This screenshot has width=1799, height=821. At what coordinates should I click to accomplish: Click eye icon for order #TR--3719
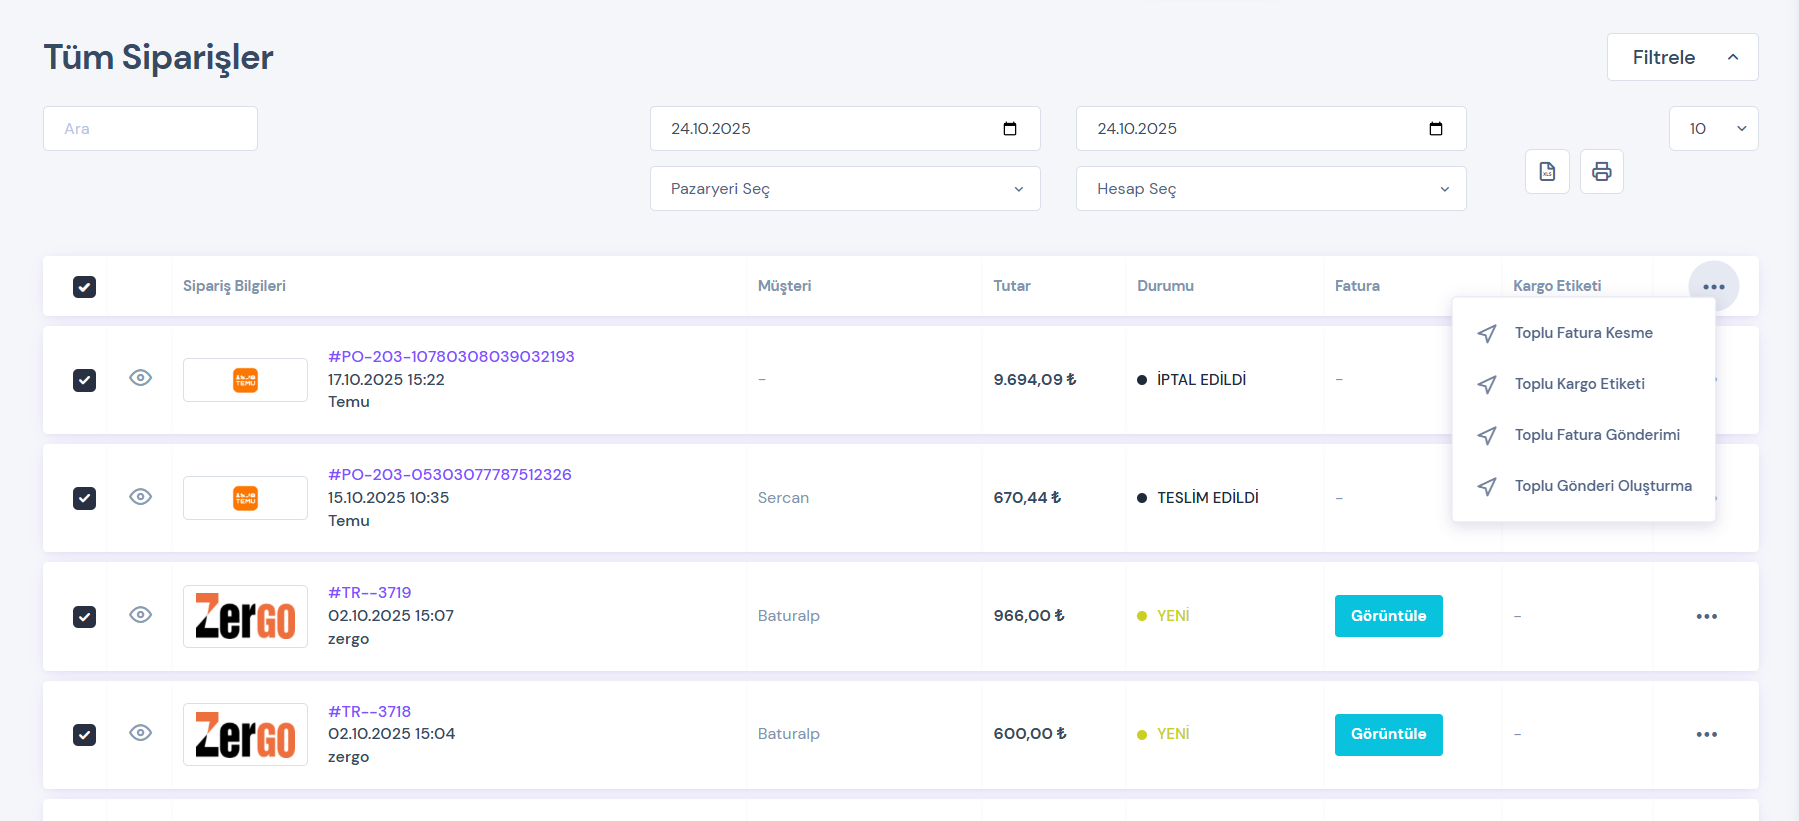141,615
